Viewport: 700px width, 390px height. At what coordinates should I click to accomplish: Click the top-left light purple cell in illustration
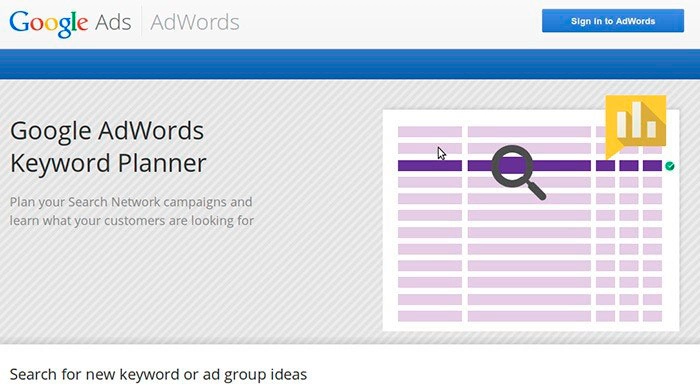pos(430,132)
